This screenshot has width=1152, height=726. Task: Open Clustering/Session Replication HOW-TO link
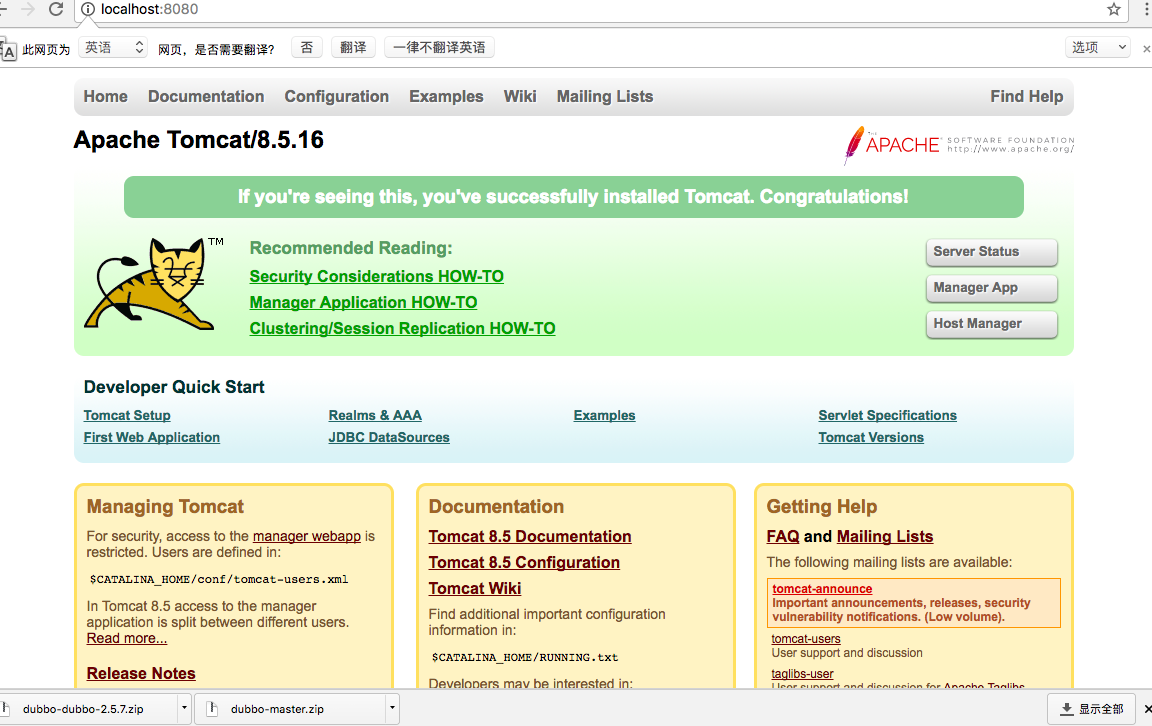pyautogui.click(x=402, y=328)
